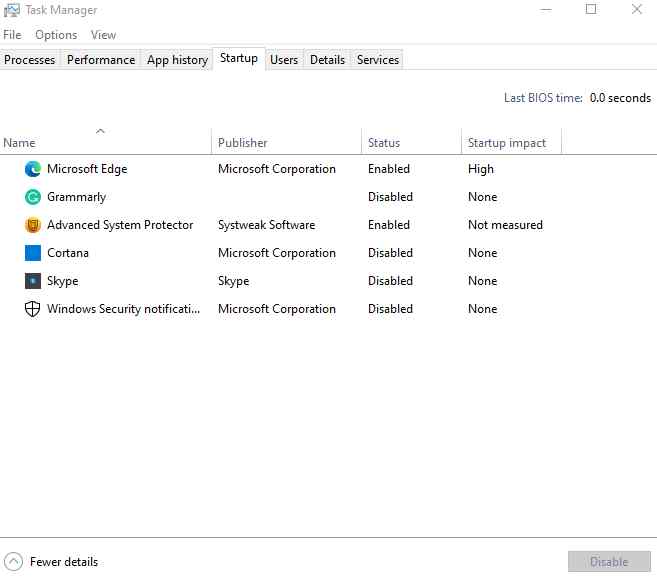
Task: Select the Microsoft Edge row name
Action: point(87,169)
